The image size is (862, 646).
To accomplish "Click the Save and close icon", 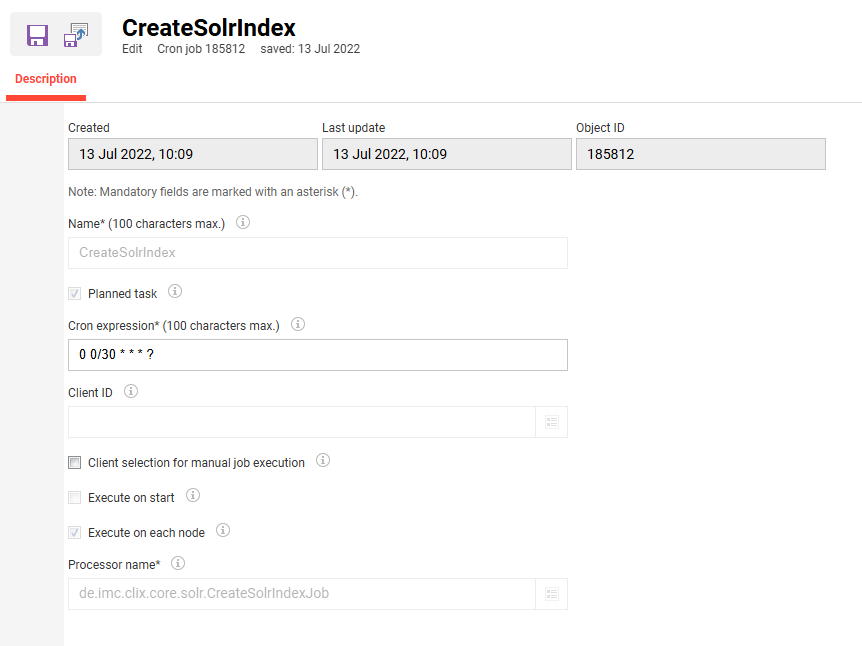I will (x=76, y=35).
